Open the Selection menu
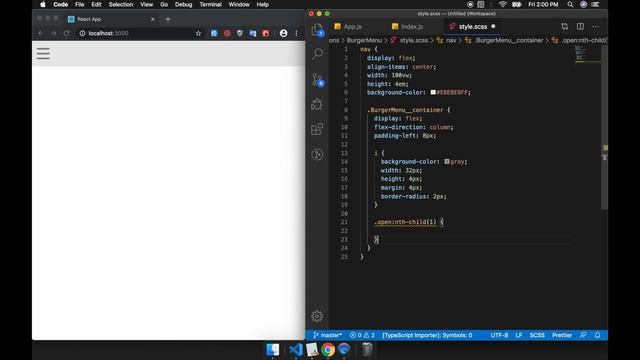Image resolution: width=640 pixels, height=360 pixels. click(x=121, y=4)
